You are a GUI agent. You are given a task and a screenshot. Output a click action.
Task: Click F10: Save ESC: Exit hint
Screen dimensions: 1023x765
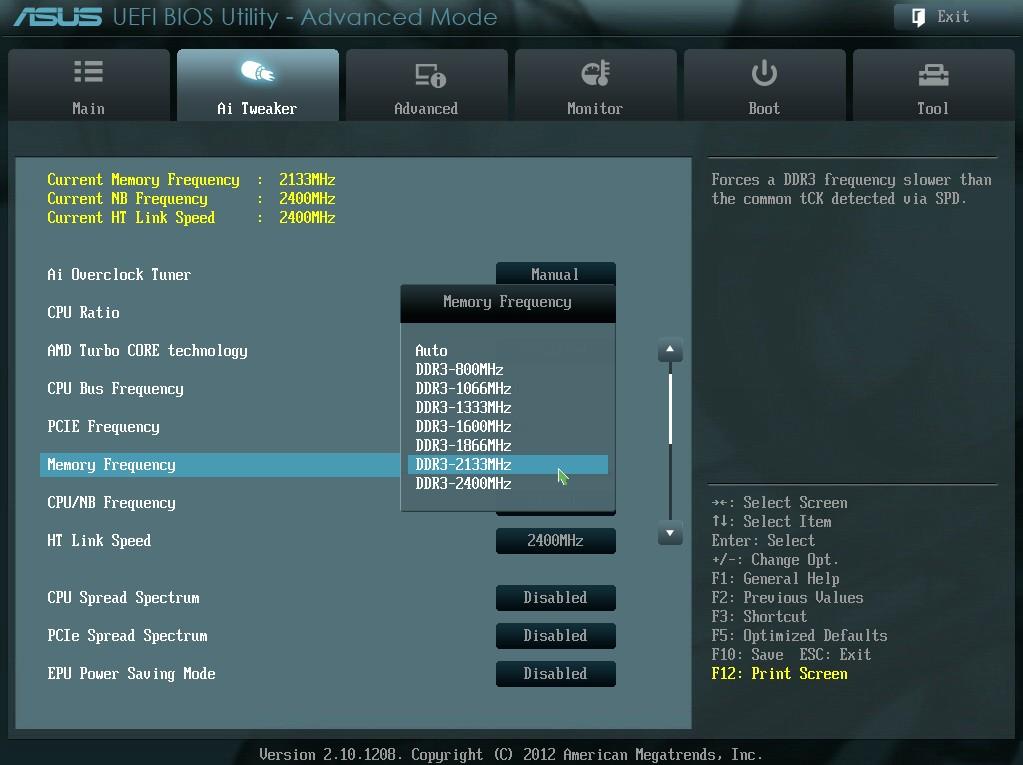(x=791, y=654)
